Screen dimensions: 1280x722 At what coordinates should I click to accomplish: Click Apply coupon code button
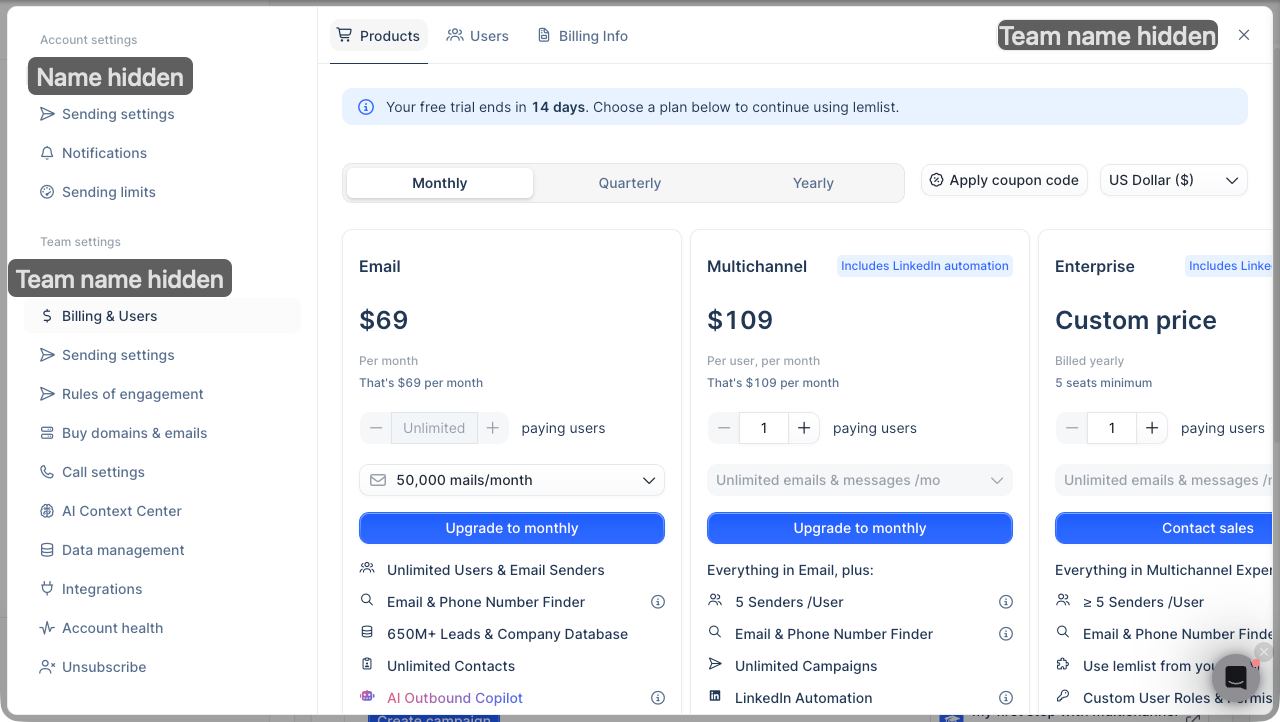[x=1004, y=180]
